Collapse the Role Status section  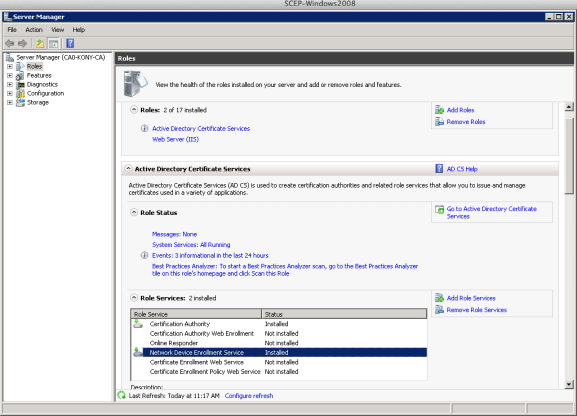point(134,212)
